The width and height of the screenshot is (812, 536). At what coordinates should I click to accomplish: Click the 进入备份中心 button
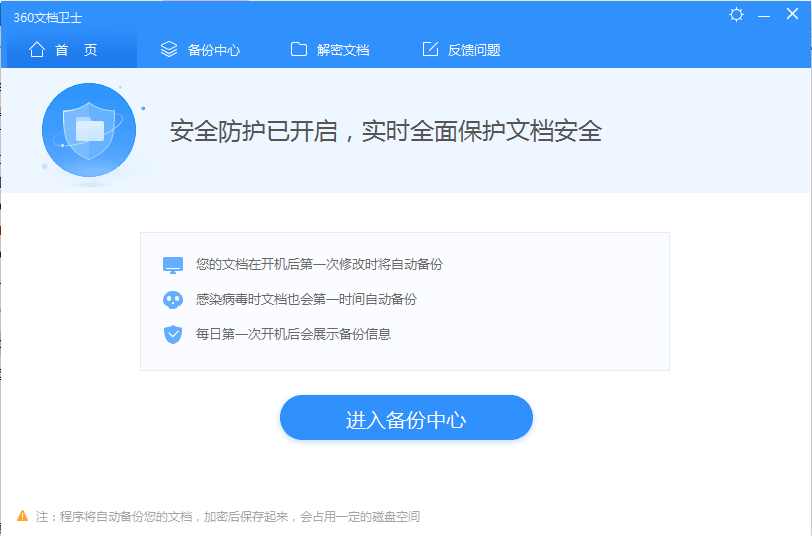pyautogui.click(x=407, y=417)
